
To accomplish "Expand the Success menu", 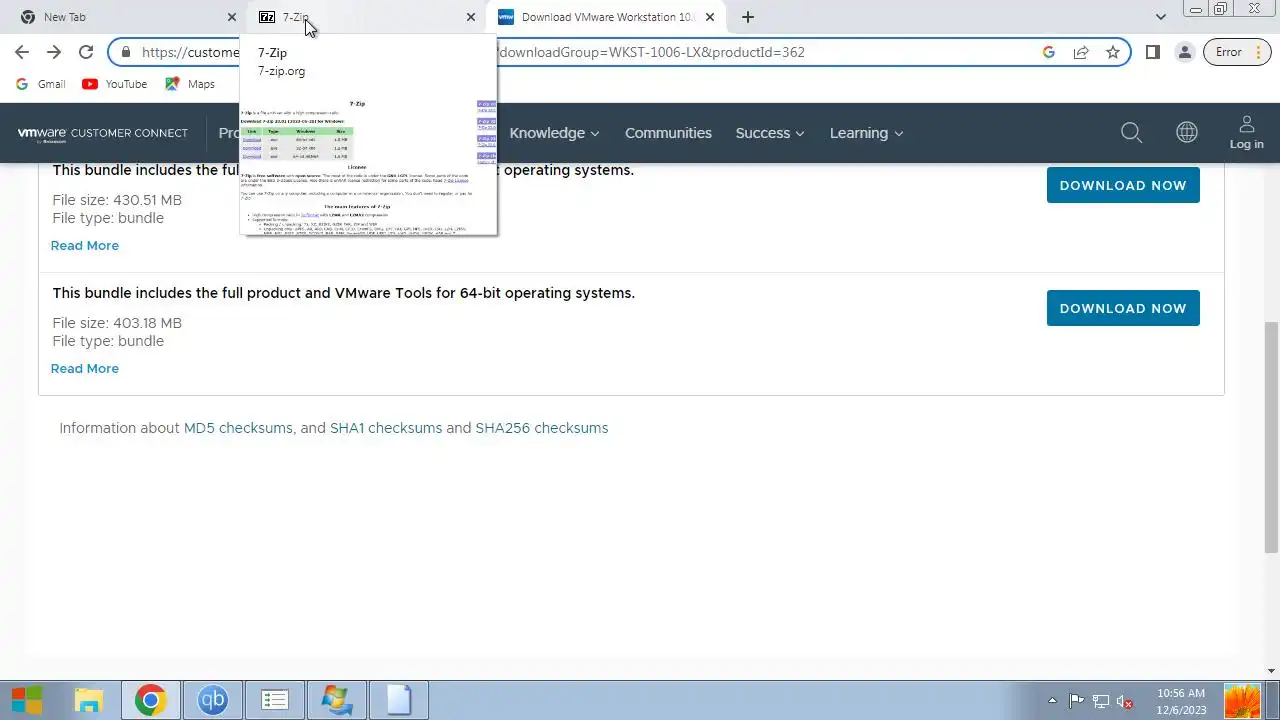I will pos(770,133).
